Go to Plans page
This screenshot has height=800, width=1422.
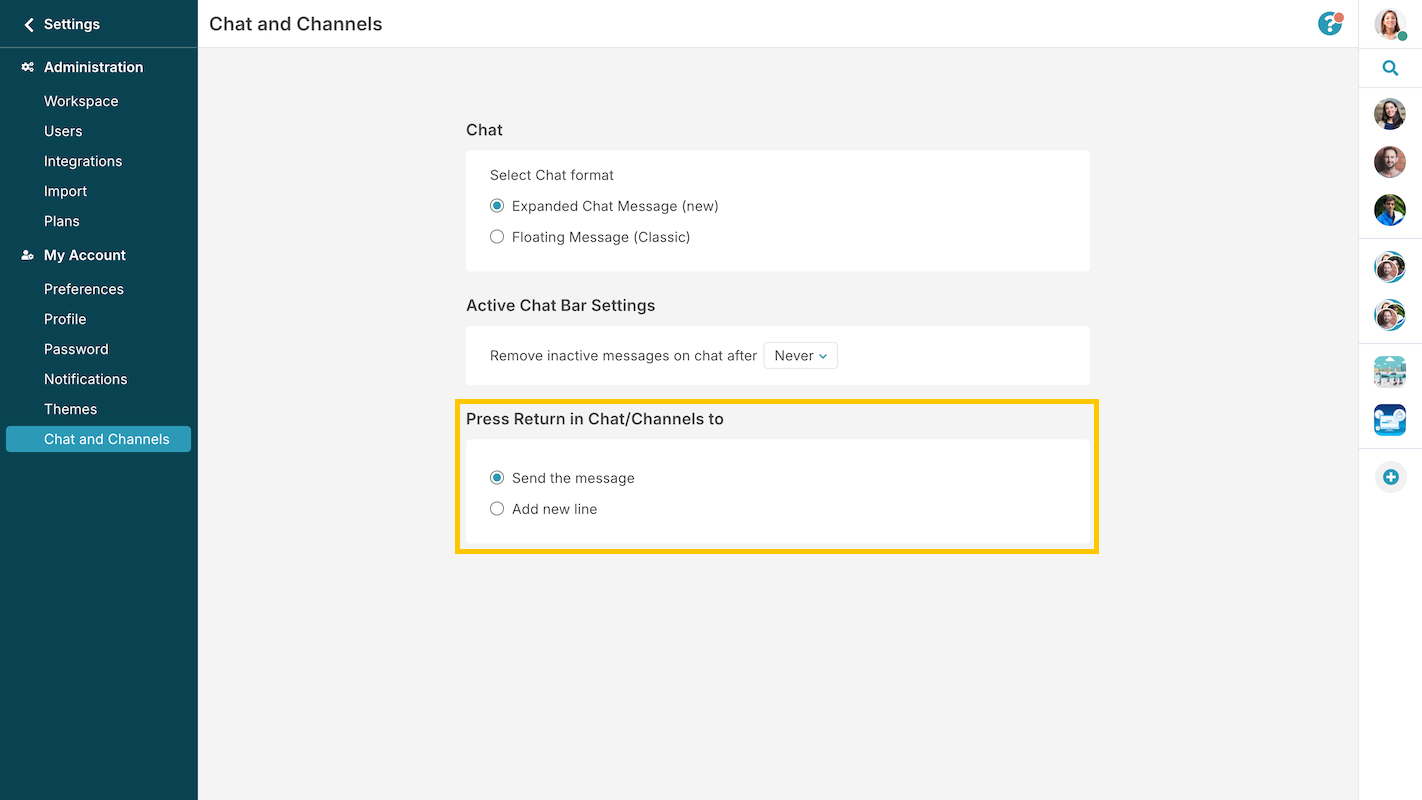tap(62, 221)
